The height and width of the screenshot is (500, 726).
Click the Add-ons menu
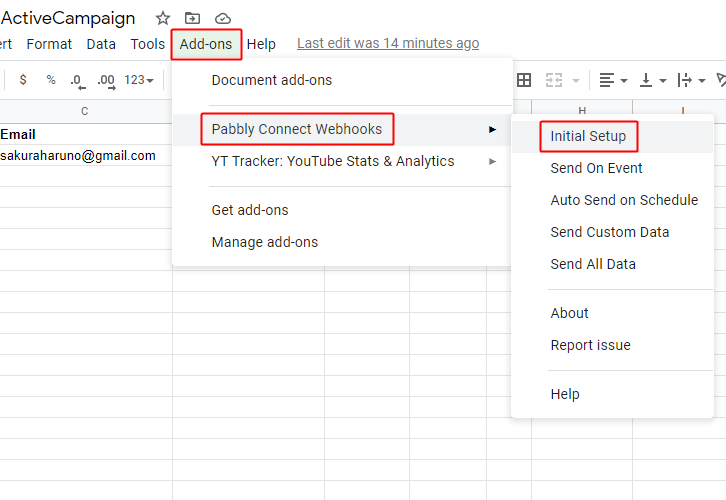pos(206,44)
